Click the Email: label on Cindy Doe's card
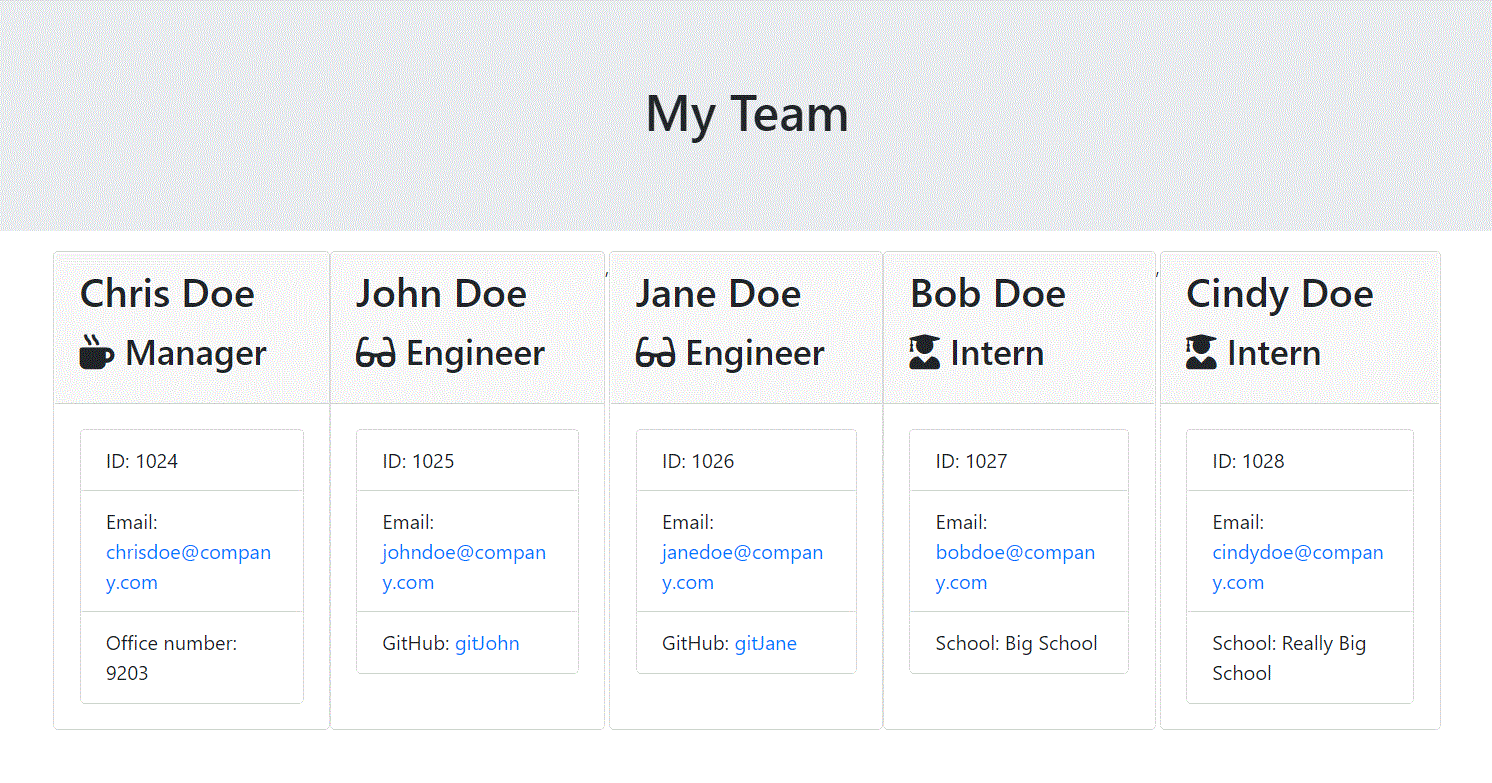This screenshot has height=783, width=1492. (1238, 522)
